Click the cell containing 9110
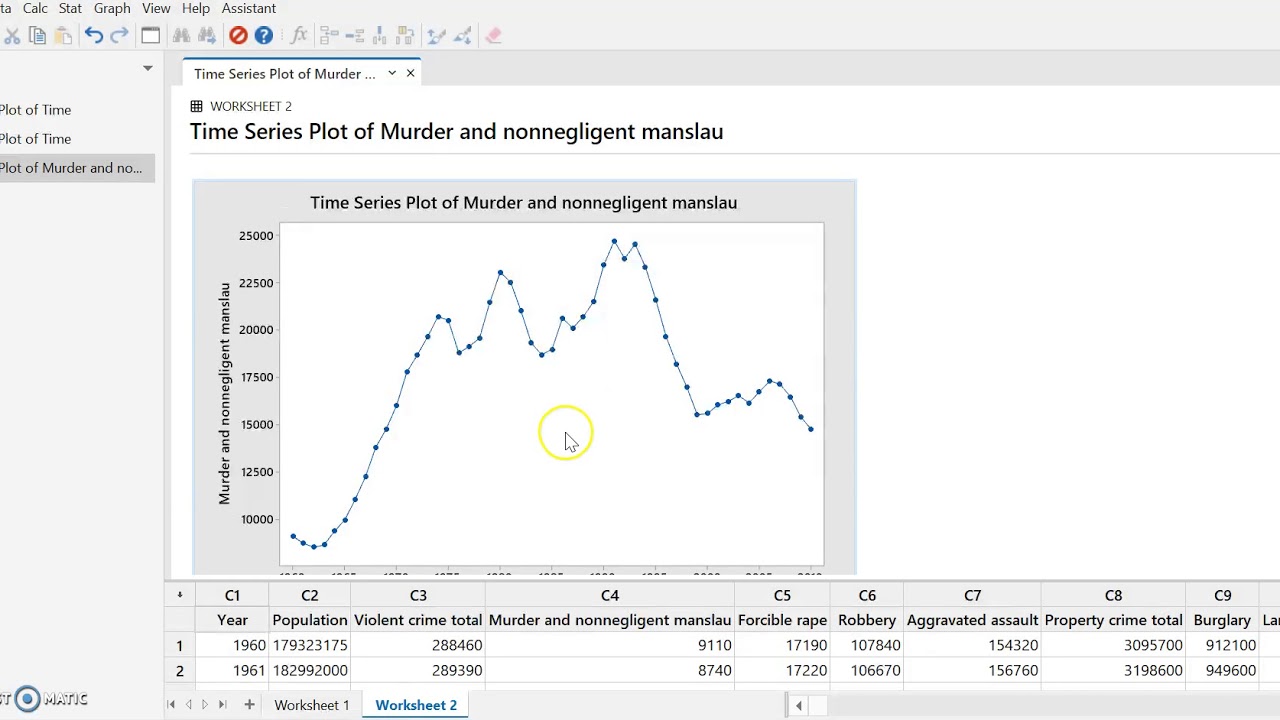Screen dimensions: 1280x720 pyautogui.click(x=610, y=646)
